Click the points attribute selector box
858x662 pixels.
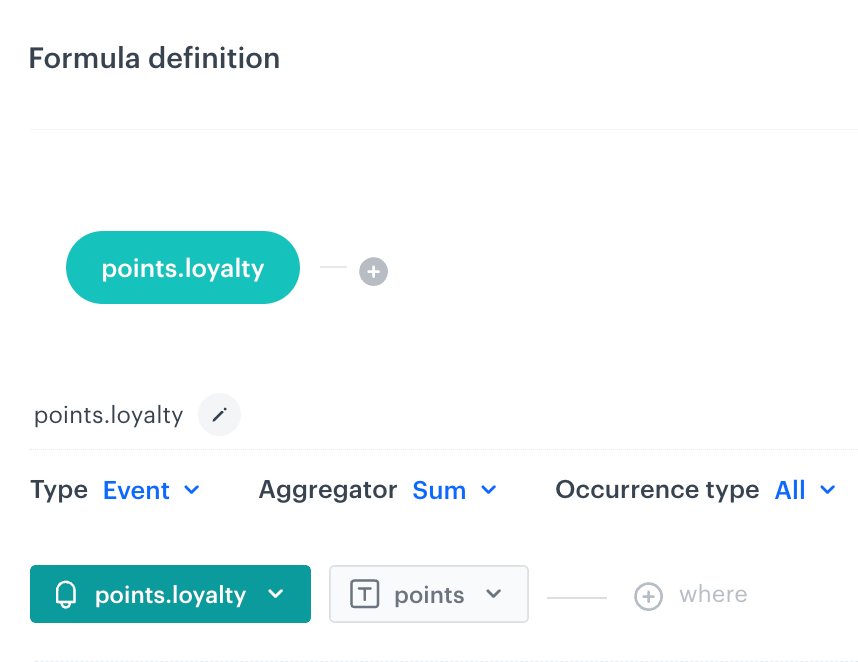coord(428,593)
